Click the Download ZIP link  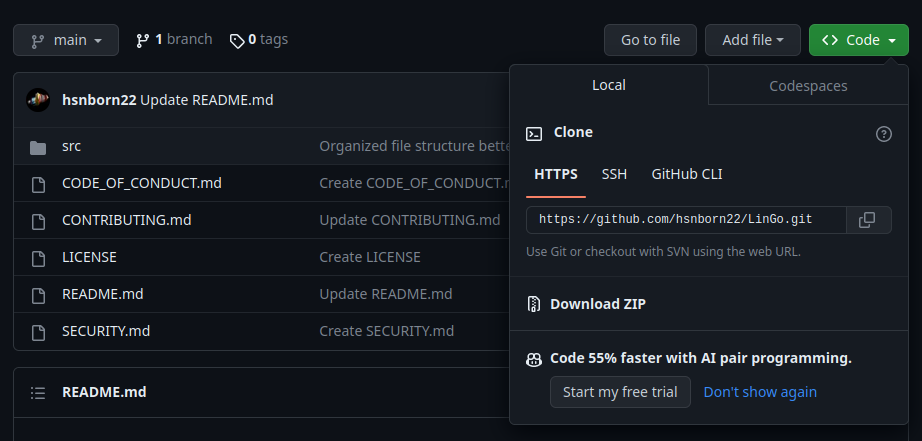597,304
